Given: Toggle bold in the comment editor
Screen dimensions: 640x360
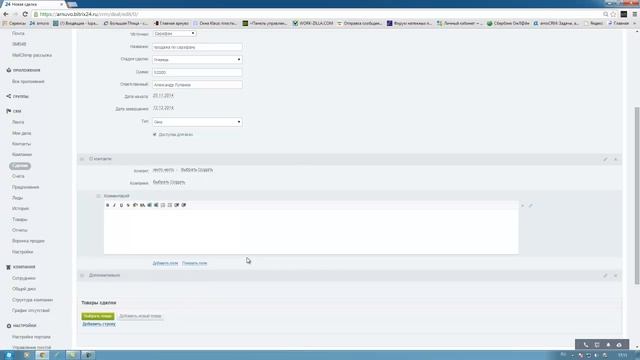Looking at the screenshot, I should (x=108, y=205).
